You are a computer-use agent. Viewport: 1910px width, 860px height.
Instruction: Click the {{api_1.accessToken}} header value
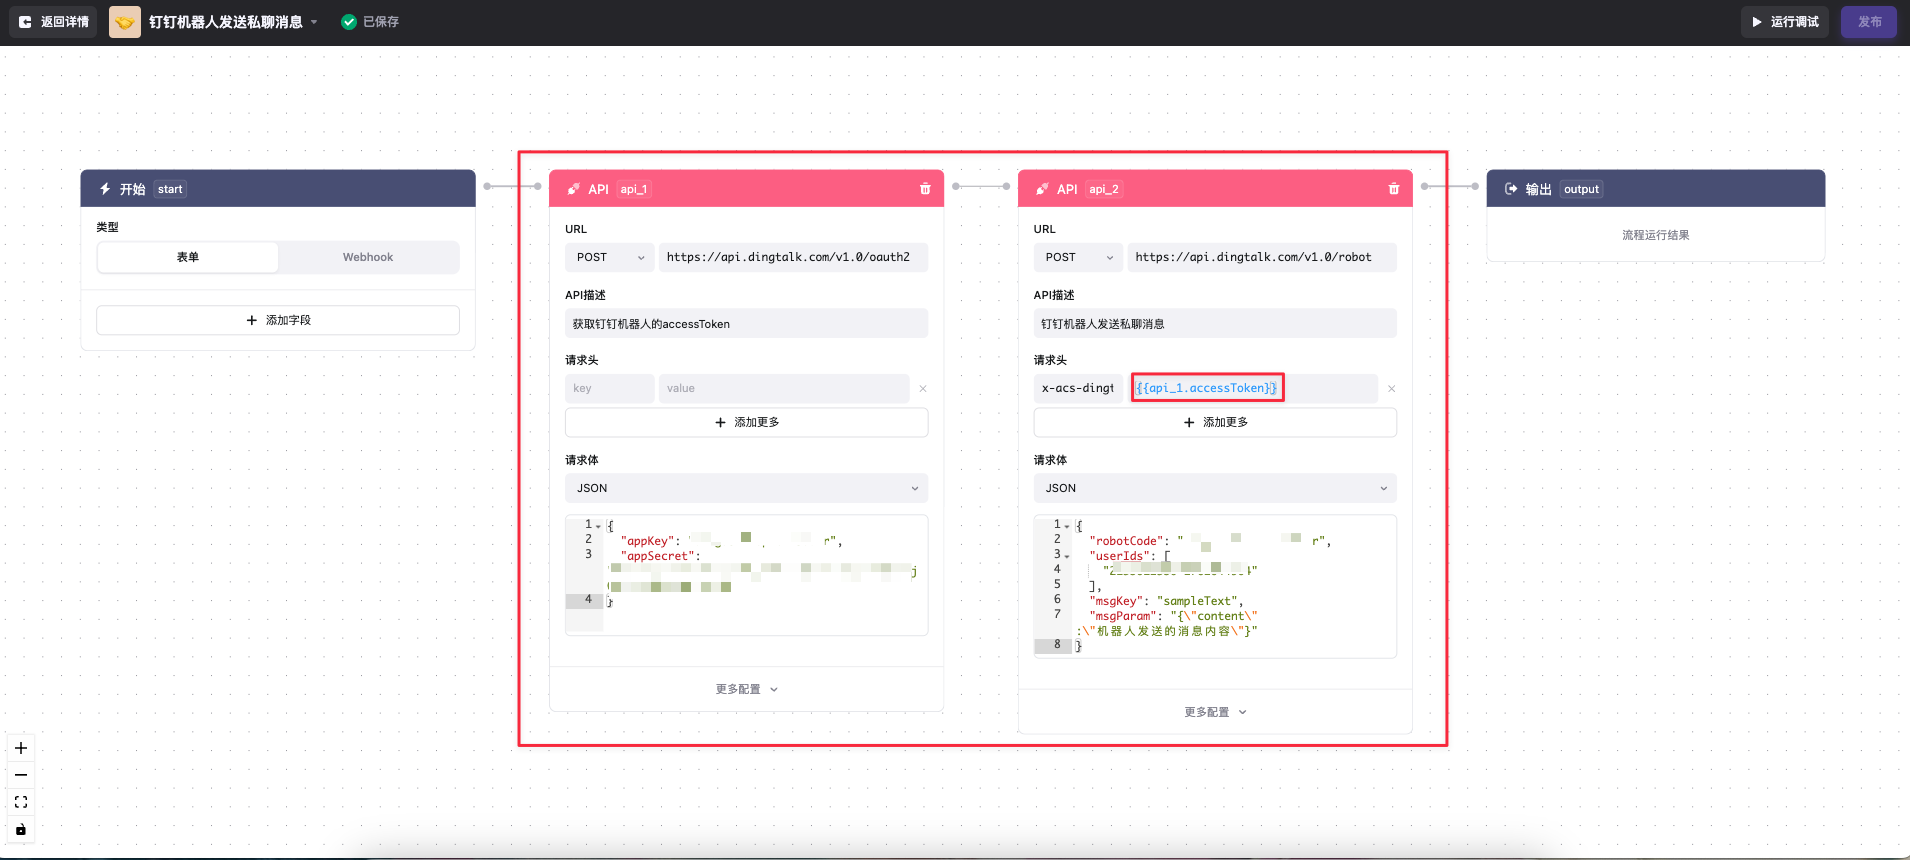coord(1207,388)
